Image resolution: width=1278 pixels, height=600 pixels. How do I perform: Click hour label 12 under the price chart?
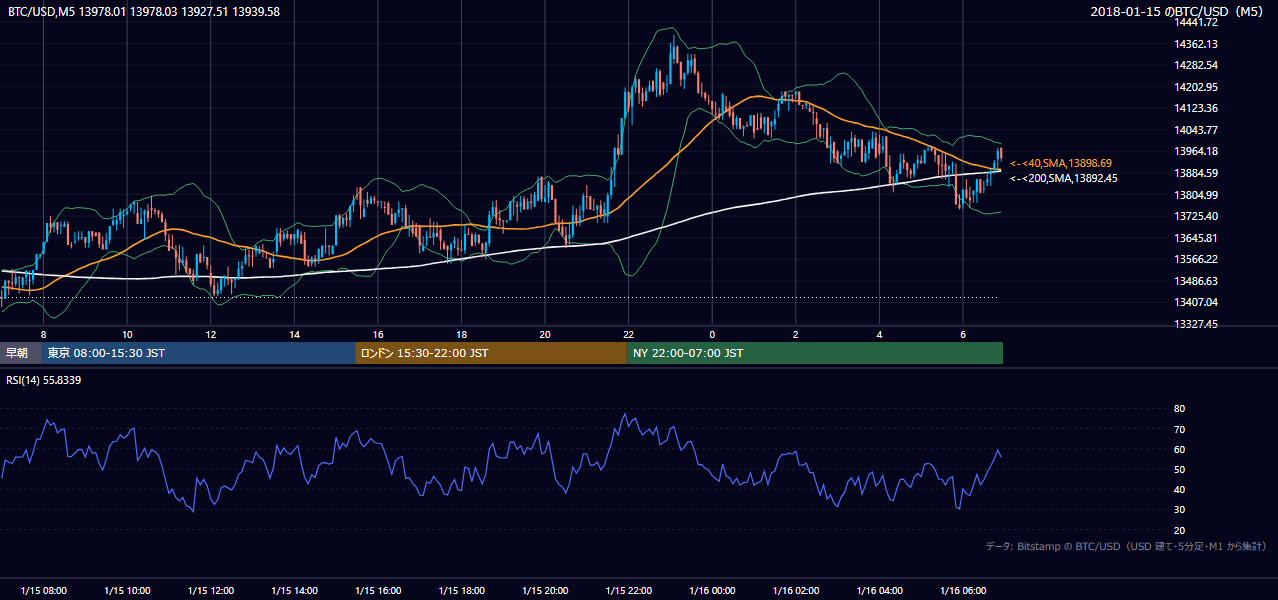click(211, 334)
